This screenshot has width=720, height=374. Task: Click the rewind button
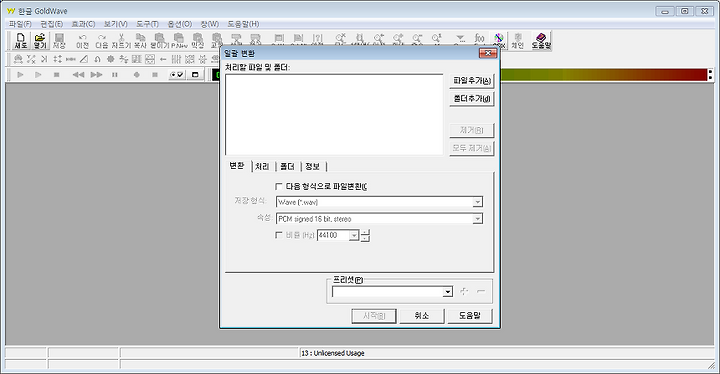point(78,74)
